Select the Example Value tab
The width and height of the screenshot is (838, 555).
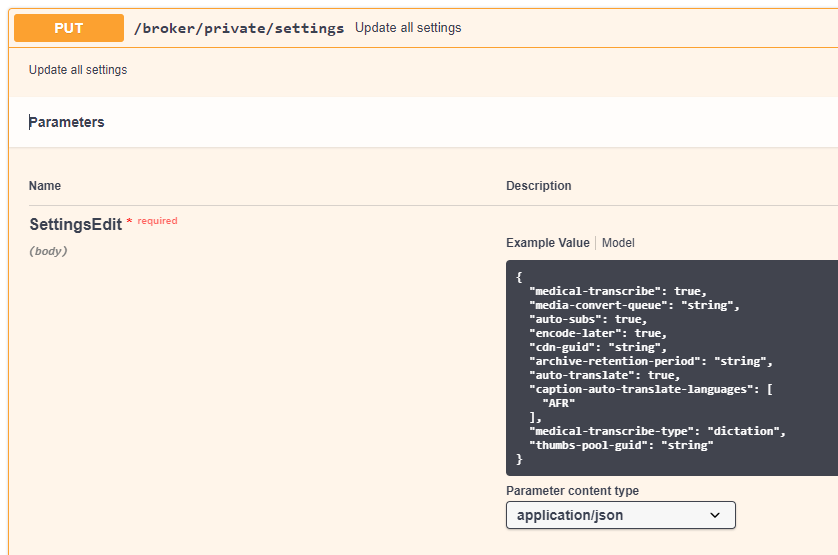(x=547, y=243)
